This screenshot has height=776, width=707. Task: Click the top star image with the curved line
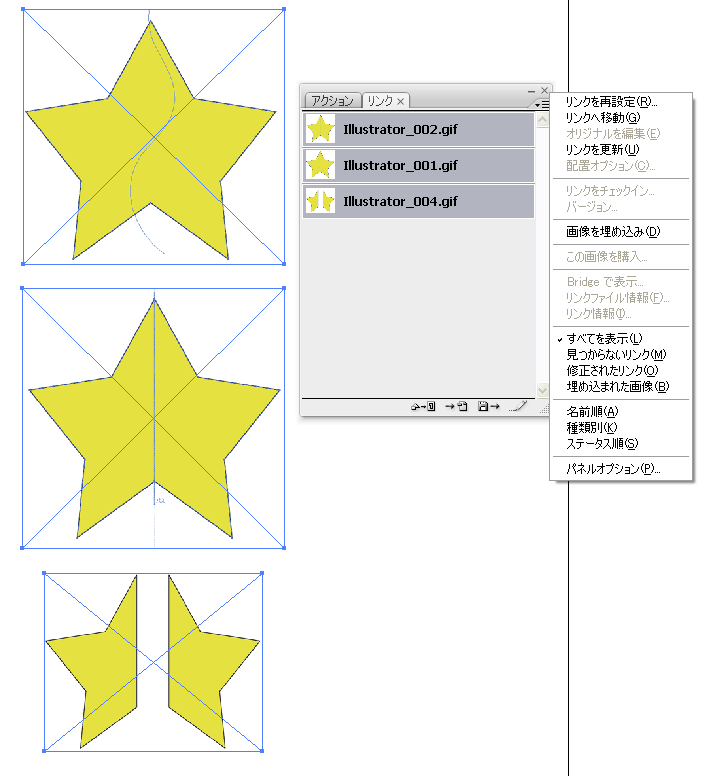(153, 137)
